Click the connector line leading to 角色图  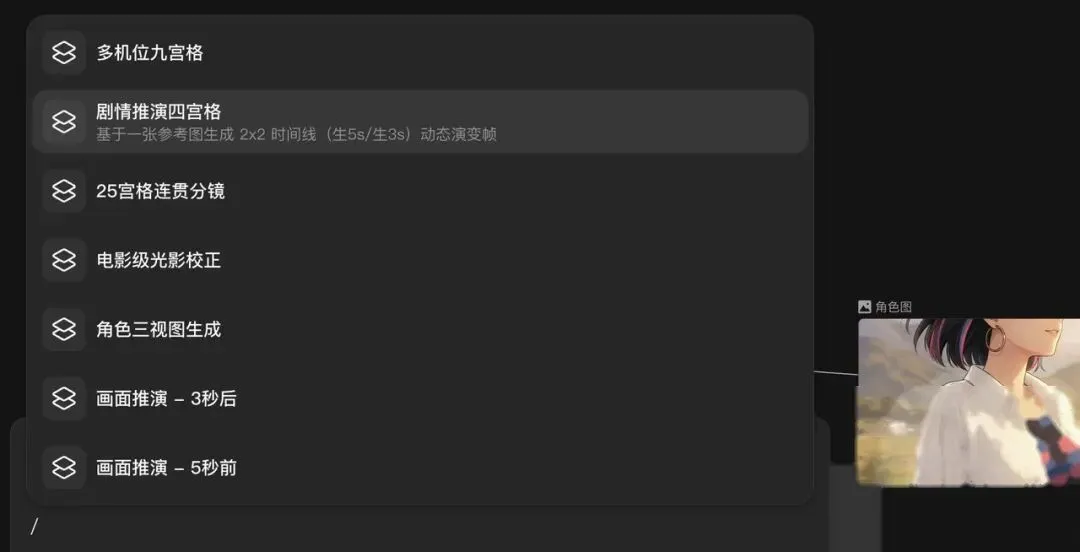tap(835, 373)
